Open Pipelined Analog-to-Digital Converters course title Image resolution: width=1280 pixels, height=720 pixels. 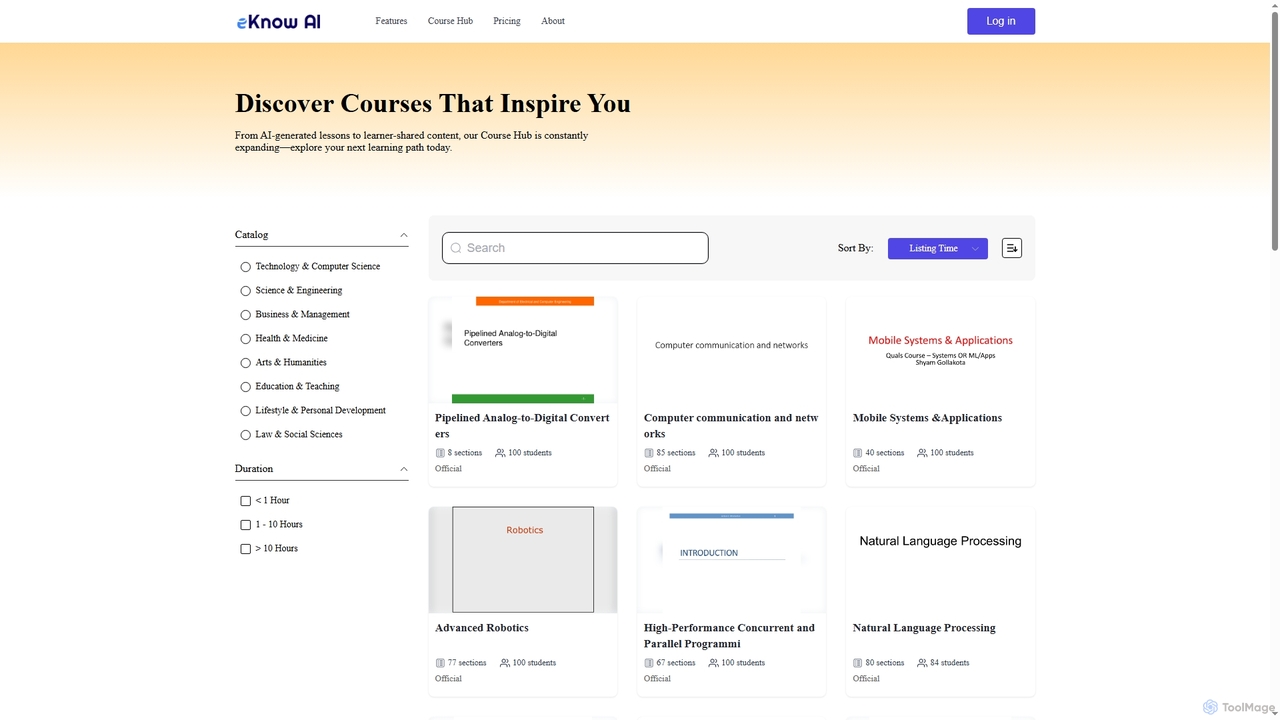[522, 426]
